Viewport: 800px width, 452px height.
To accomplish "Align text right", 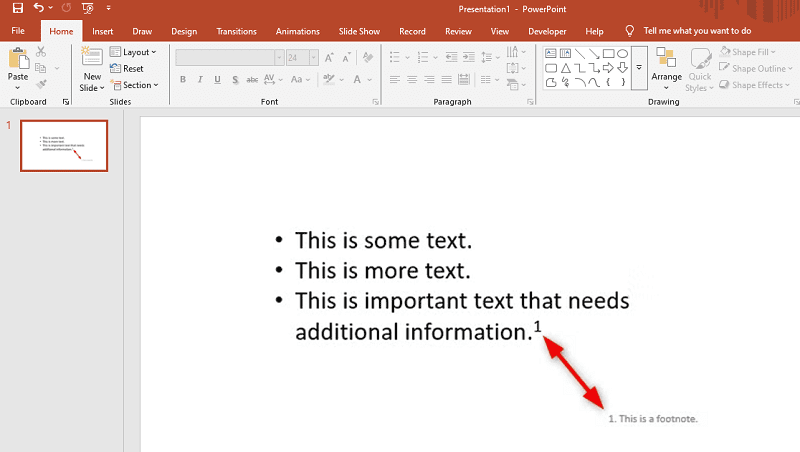I will click(x=430, y=80).
